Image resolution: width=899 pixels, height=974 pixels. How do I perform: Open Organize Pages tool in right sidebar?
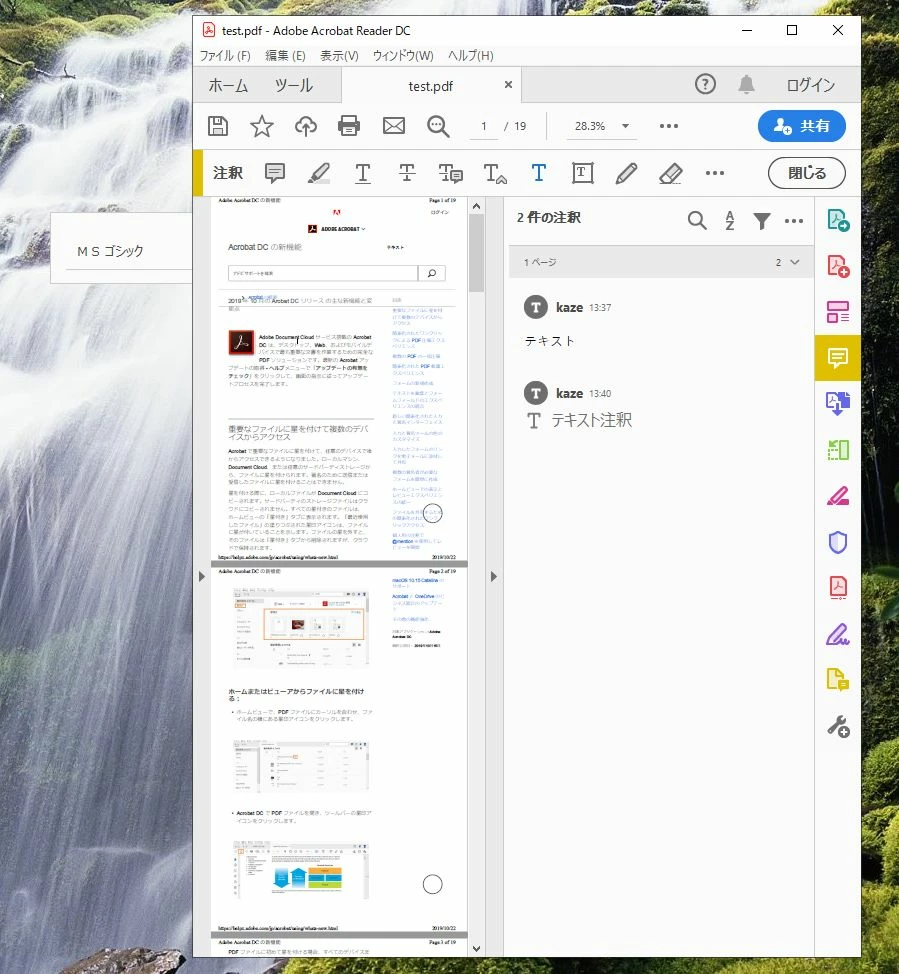838,312
